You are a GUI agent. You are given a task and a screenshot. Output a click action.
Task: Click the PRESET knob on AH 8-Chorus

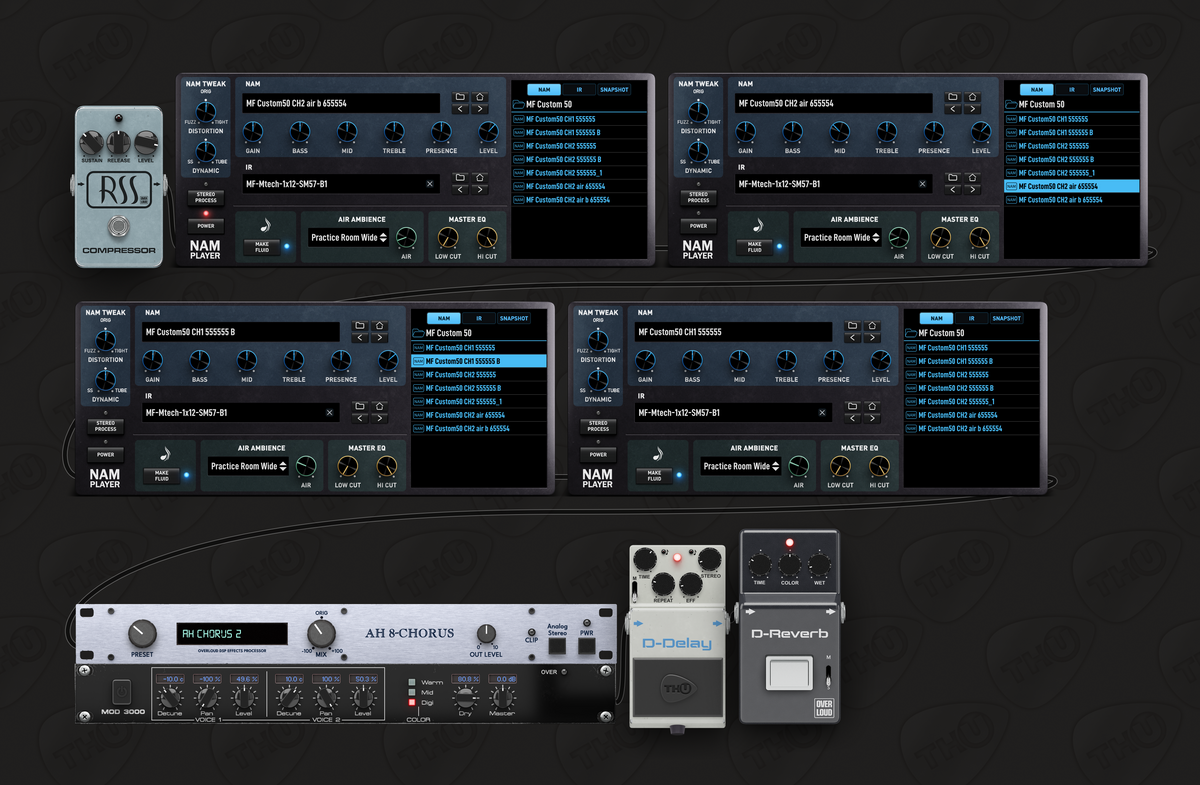[x=143, y=633]
